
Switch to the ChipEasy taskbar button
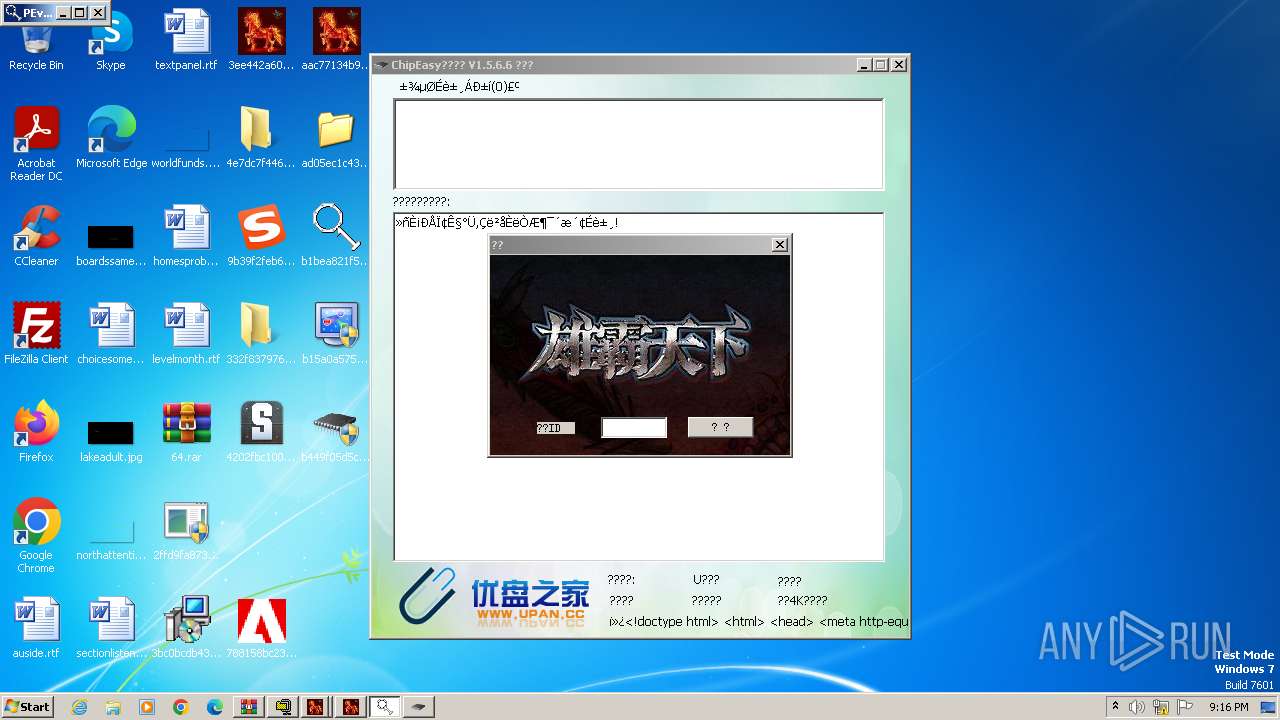coord(419,707)
